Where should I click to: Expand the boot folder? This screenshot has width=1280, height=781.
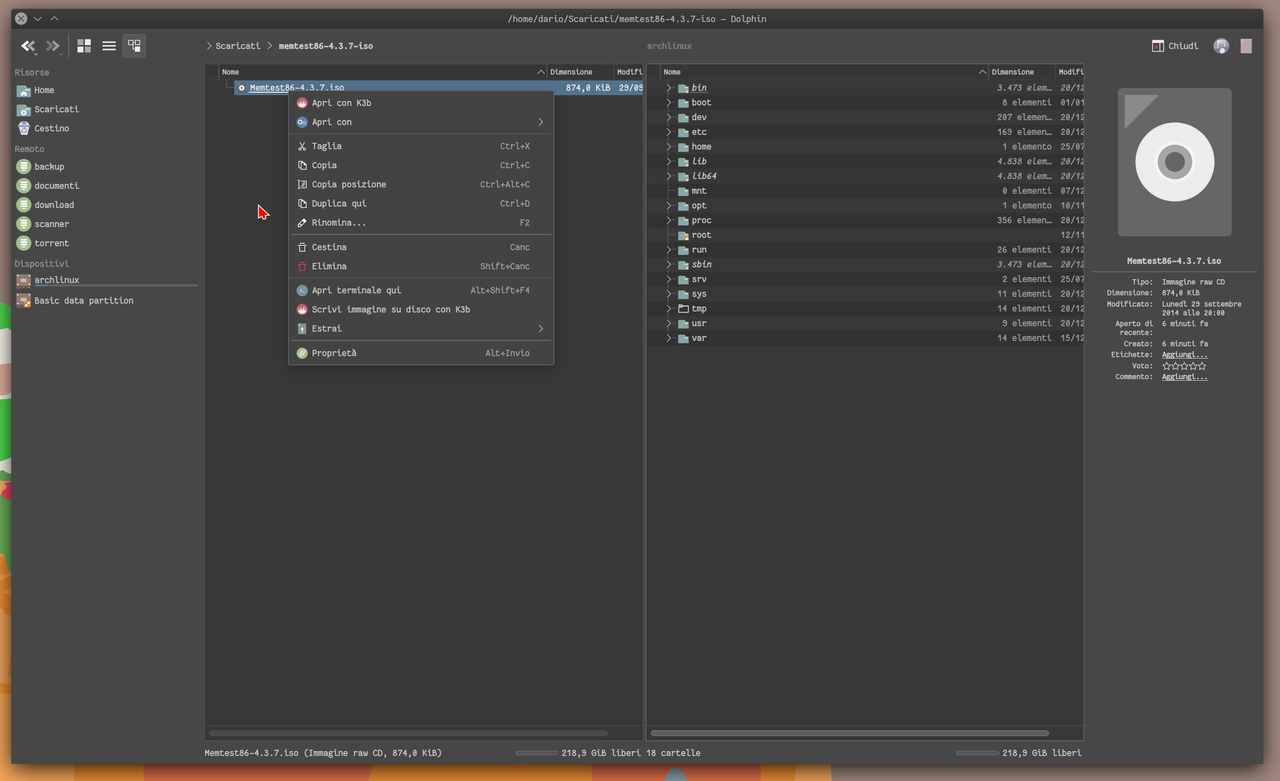click(669, 103)
